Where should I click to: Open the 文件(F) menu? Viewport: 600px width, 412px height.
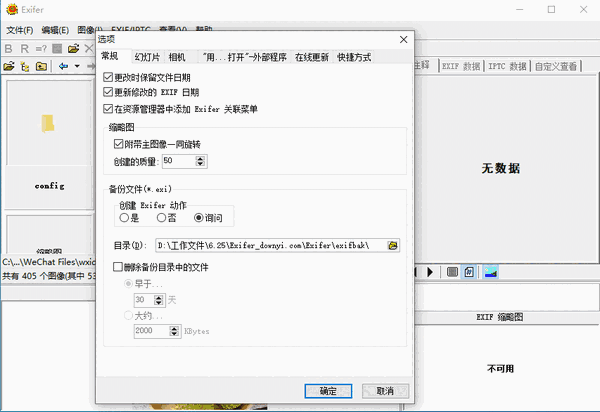(x=20, y=30)
